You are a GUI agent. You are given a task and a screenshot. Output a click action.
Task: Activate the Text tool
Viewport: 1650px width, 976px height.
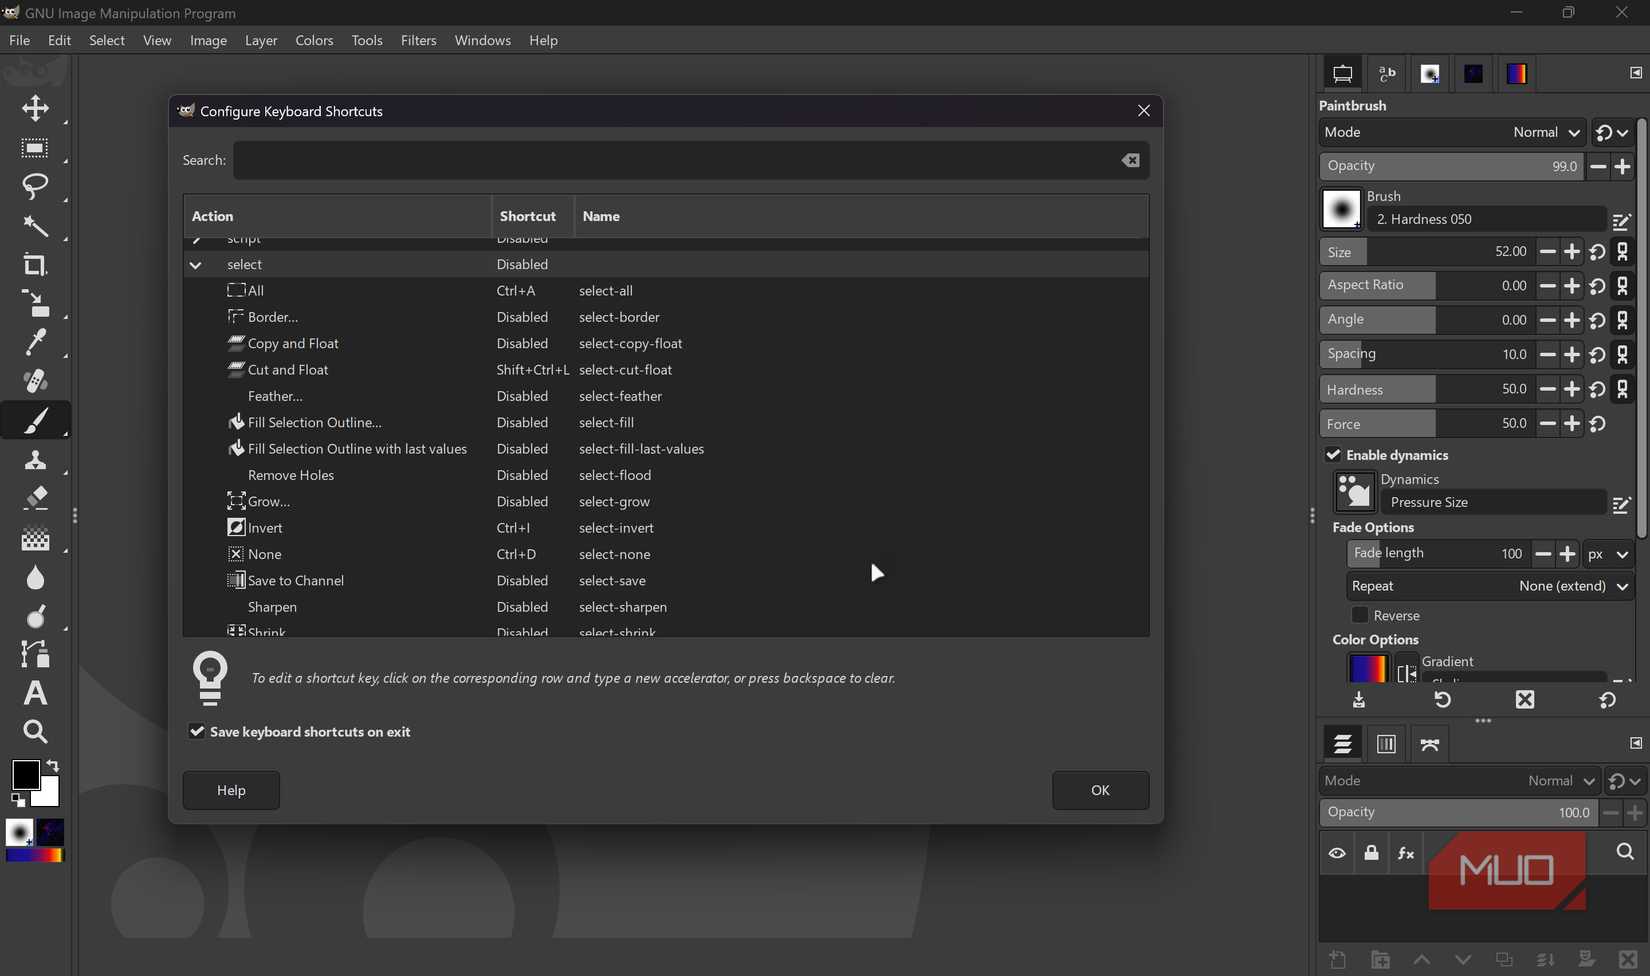click(x=35, y=693)
